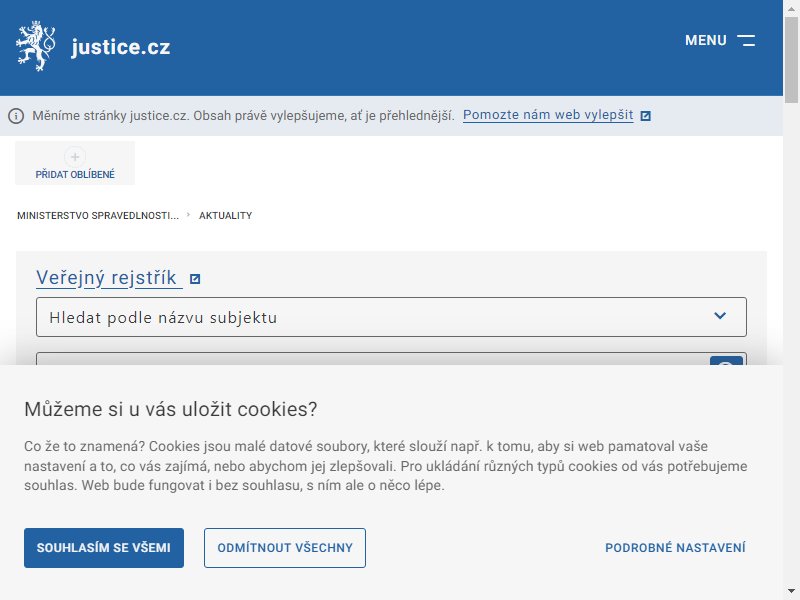Open Podrobné nastavení cookie settings
The width and height of the screenshot is (800, 600).
pyautogui.click(x=675, y=547)
